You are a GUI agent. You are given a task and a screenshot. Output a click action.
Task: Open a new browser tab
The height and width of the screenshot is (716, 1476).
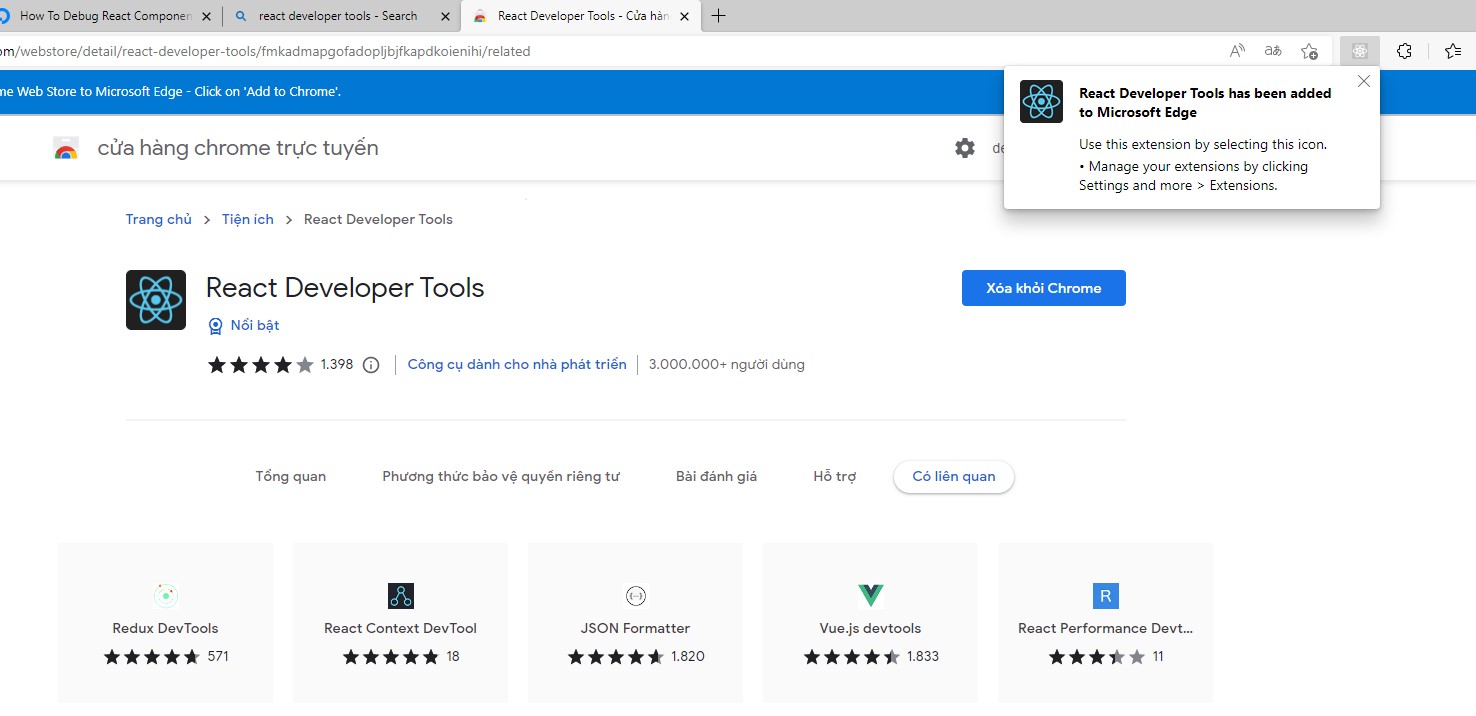(718, 16)
